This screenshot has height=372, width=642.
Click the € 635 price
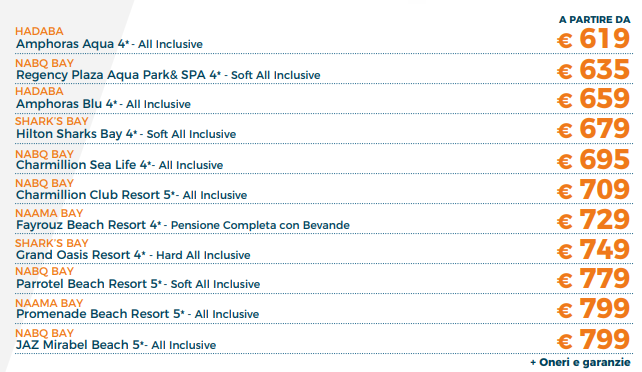click(x=593, y=70)
